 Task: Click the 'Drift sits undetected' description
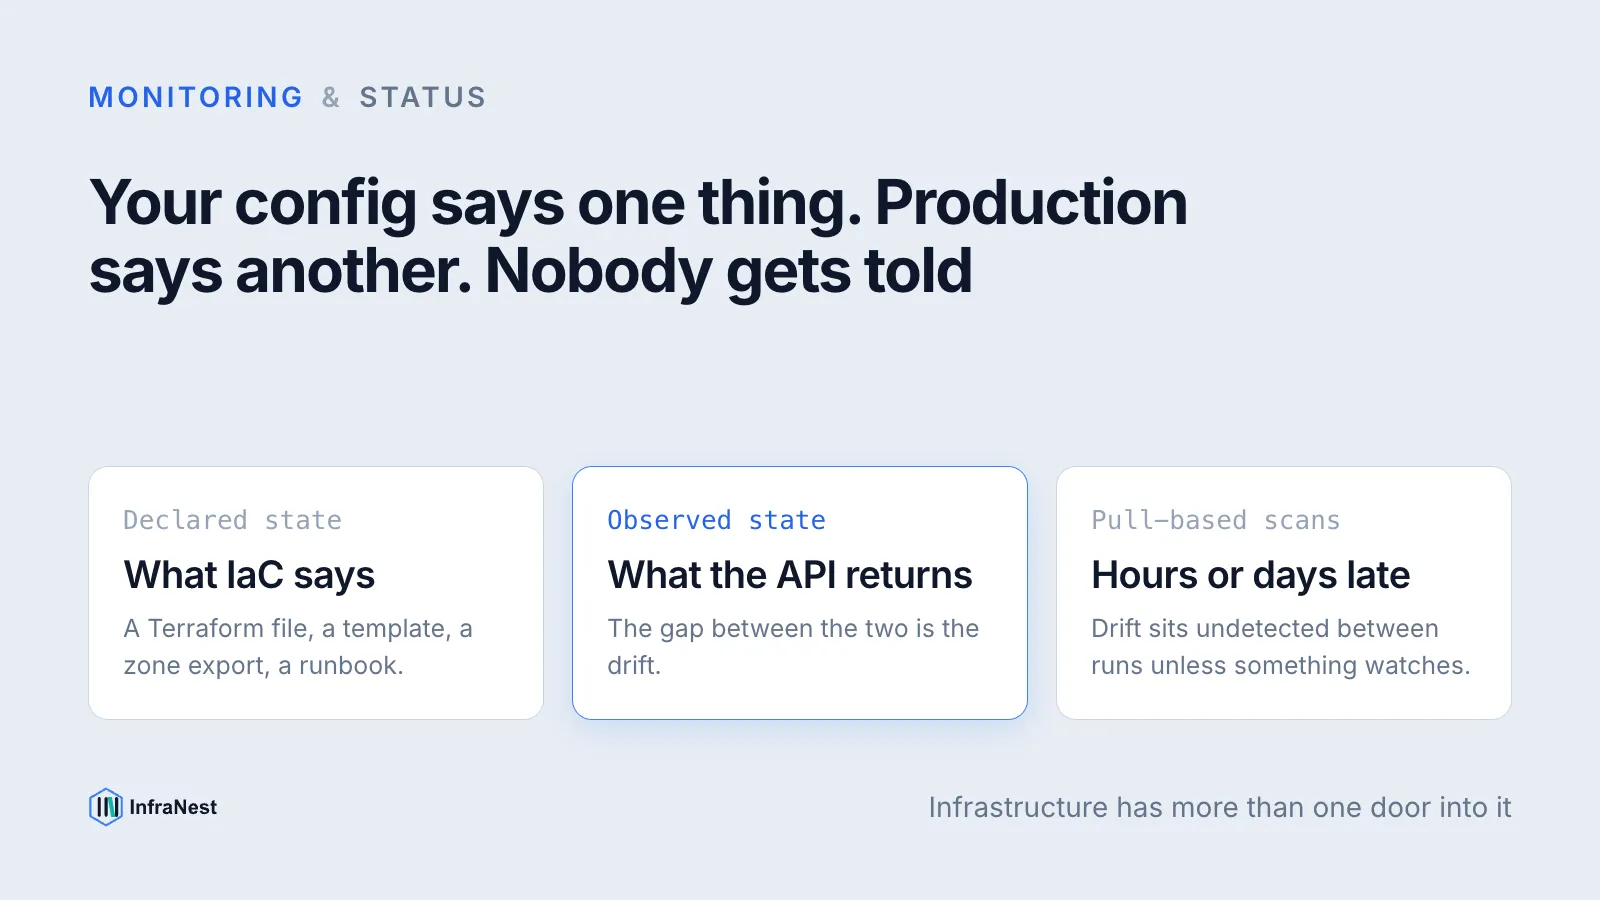[1280, 647]
